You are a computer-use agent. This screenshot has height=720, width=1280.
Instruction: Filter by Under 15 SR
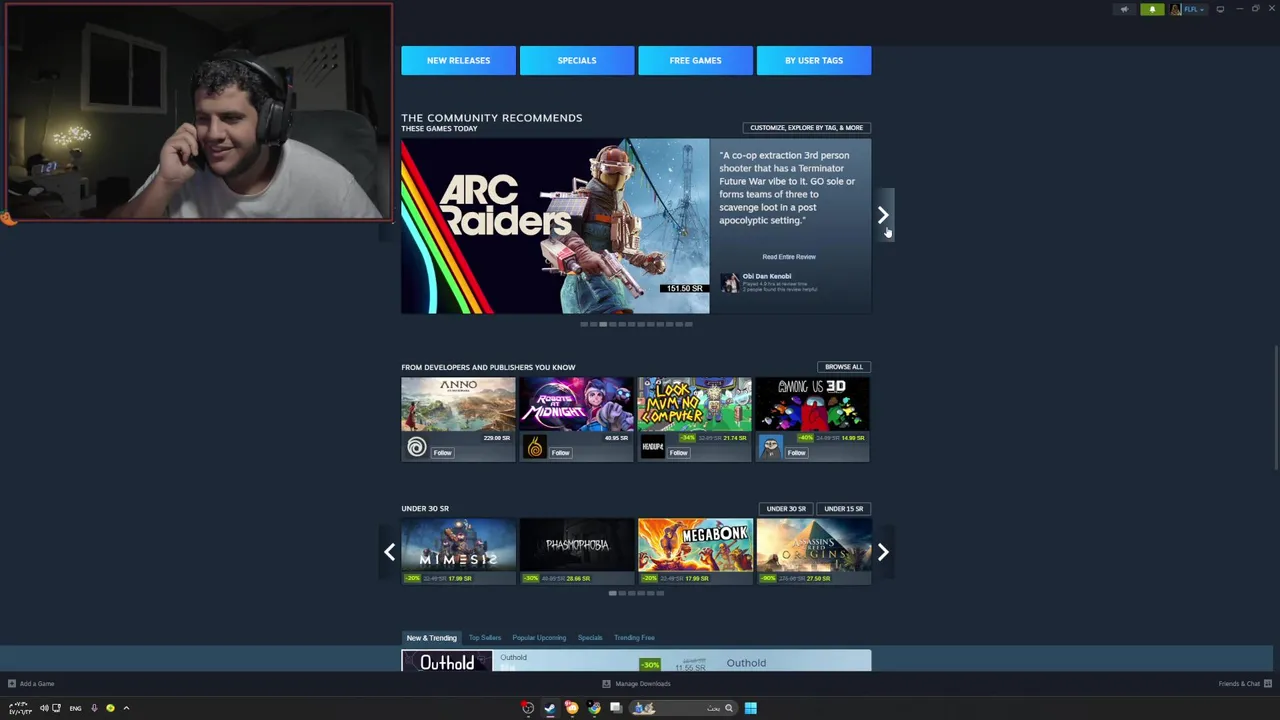[x=844, y=509]
